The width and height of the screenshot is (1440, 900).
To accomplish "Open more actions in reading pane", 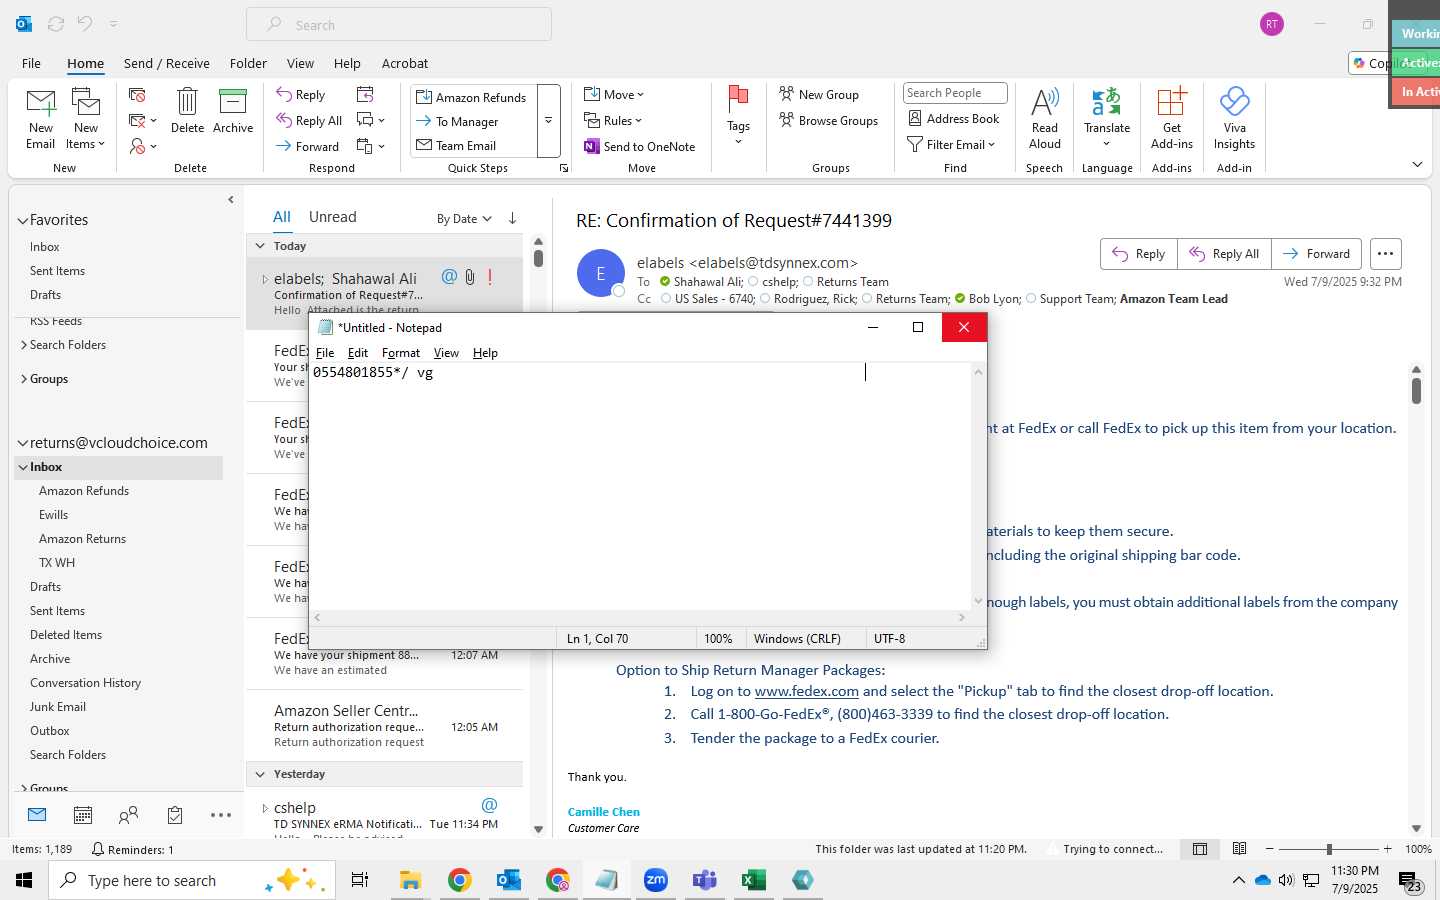I will [1385, 254].
